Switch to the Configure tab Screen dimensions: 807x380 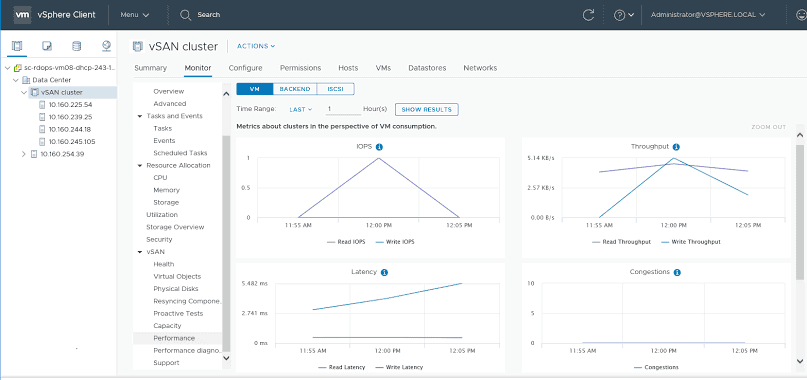coord(245,68)
